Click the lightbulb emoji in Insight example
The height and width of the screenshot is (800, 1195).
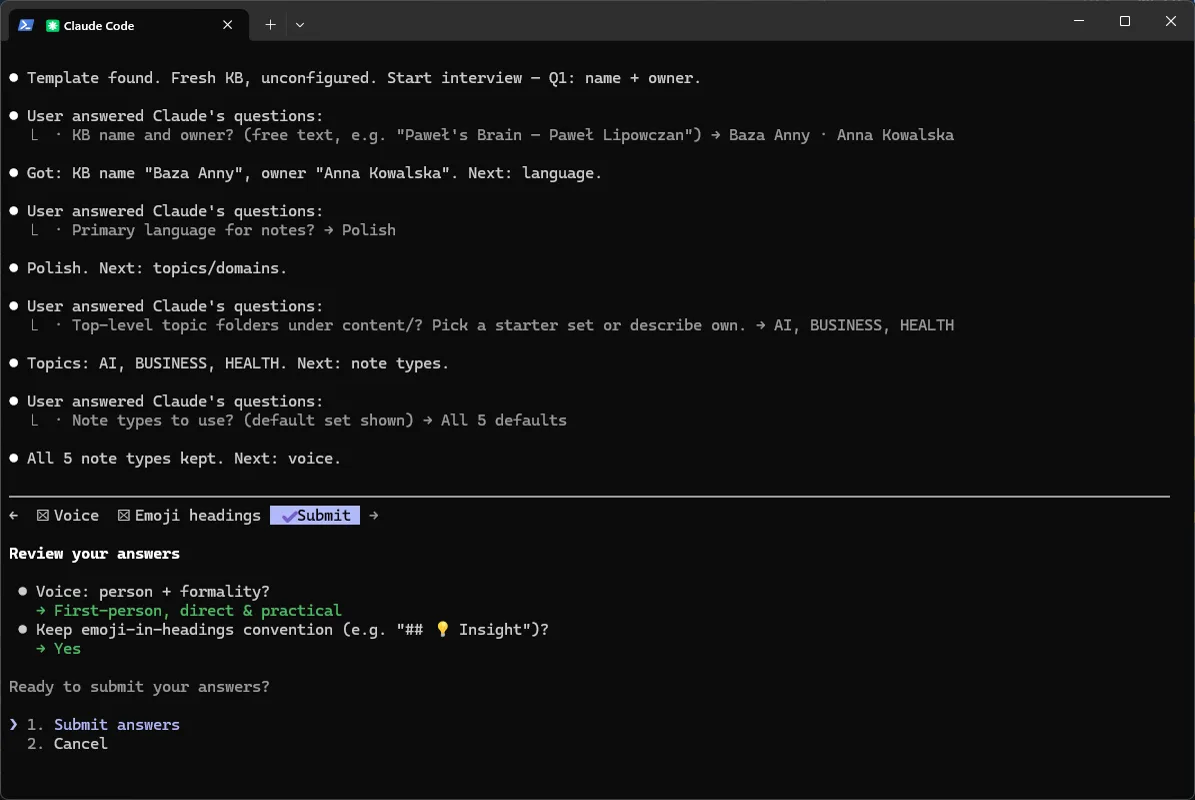click(442, 629)
